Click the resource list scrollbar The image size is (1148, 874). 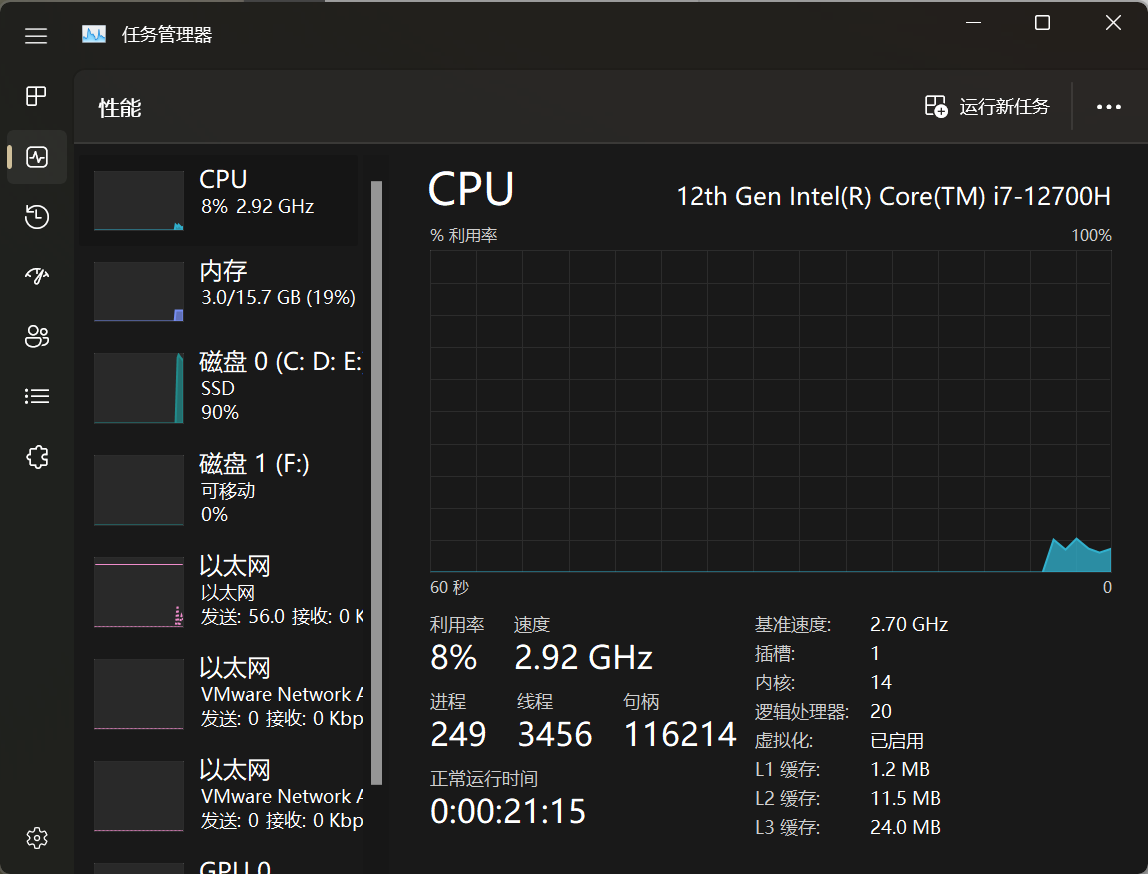click(x=376, y=482)
